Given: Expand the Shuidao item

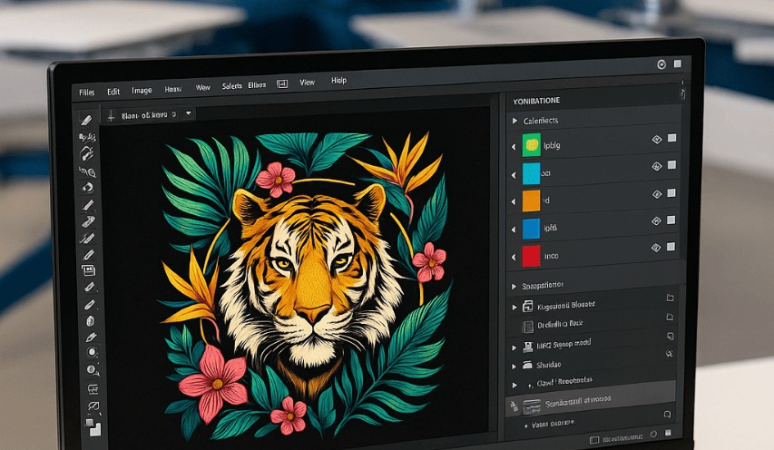Looking at the screenshot, I should tap(514, 366).
